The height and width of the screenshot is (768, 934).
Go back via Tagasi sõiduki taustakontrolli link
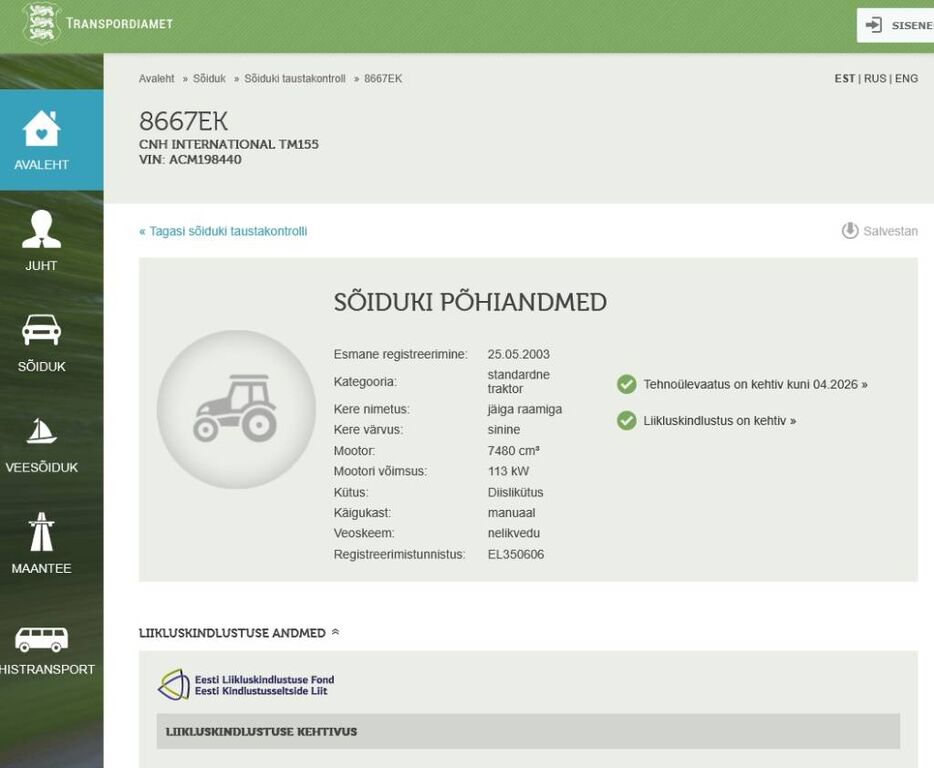pyautogui.click(x=223, y=231)
